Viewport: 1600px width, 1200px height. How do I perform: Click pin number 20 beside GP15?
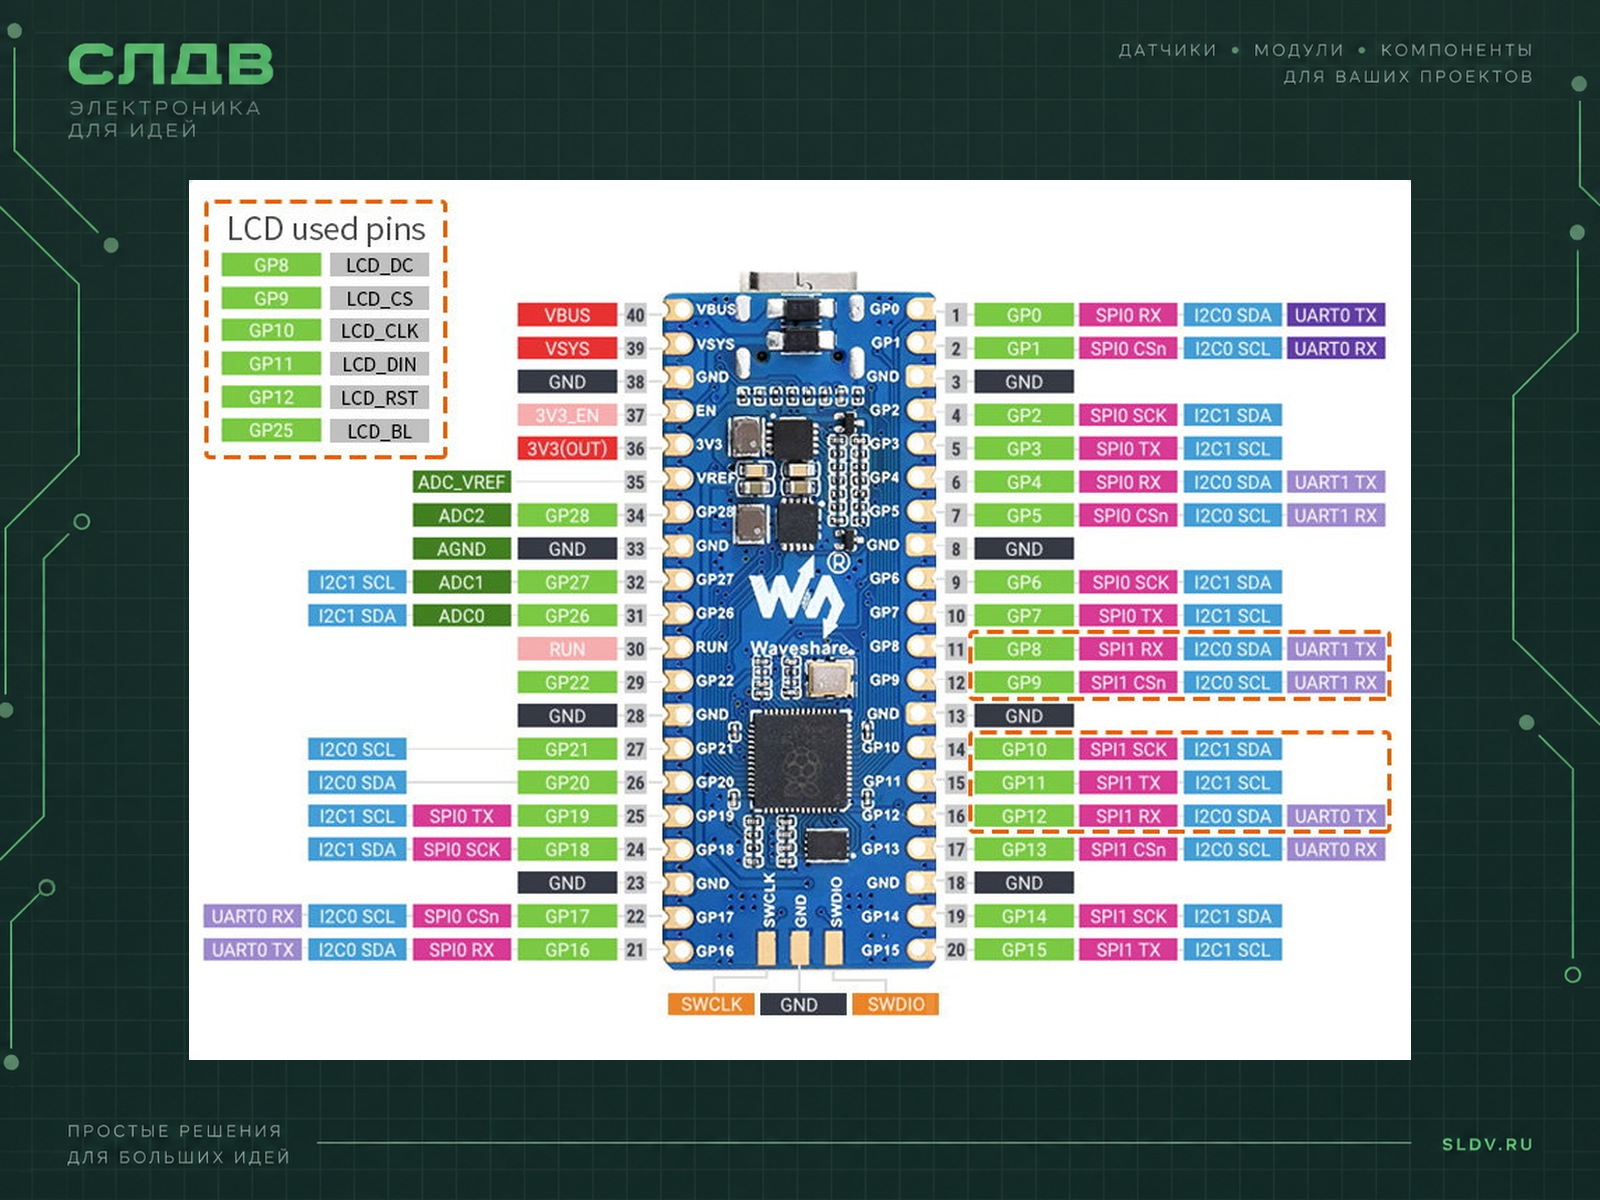pos(956,950)
